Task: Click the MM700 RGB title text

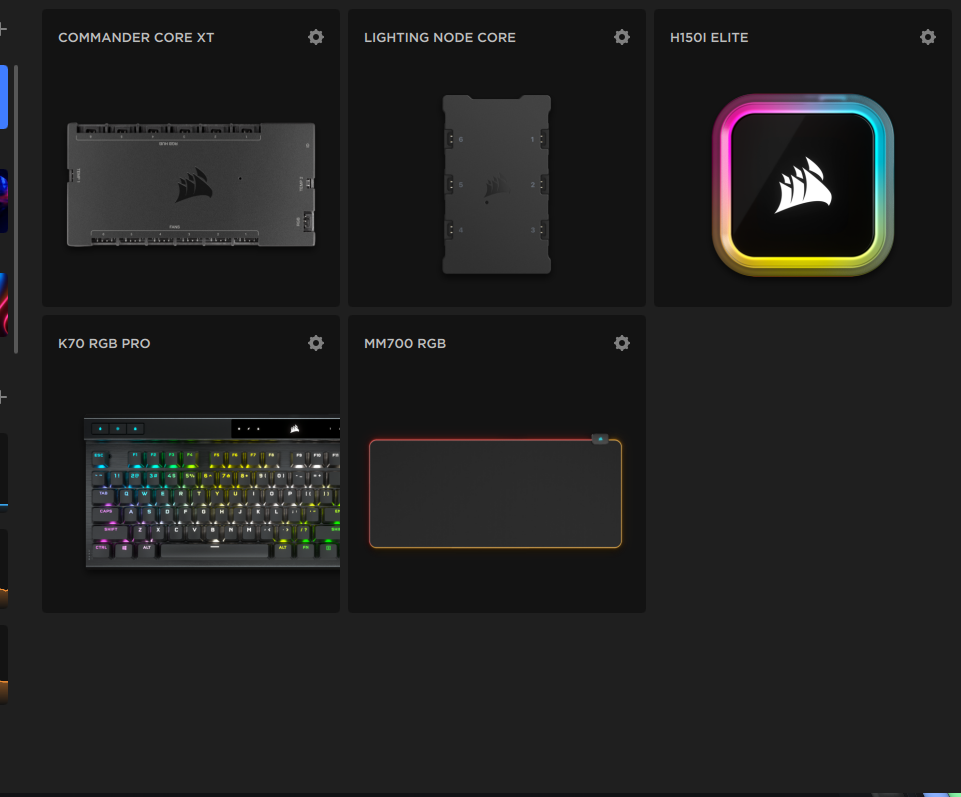Action: pyautogui.click(x=405, y=344)
